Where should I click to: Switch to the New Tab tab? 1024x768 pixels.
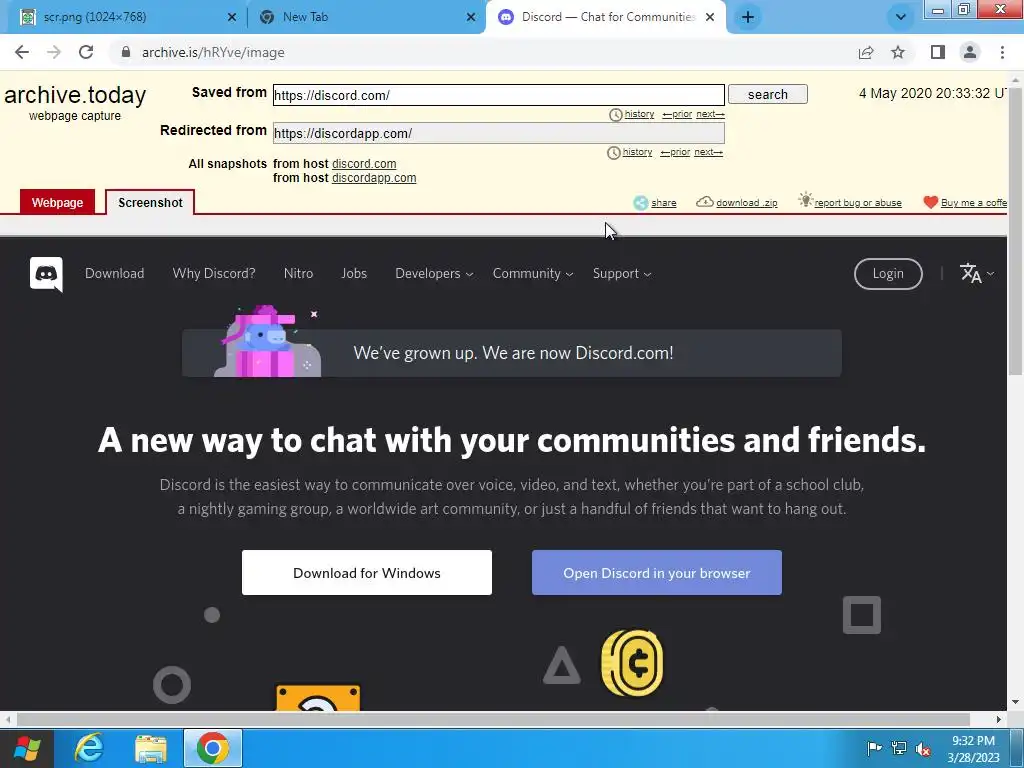click(366, 17)
